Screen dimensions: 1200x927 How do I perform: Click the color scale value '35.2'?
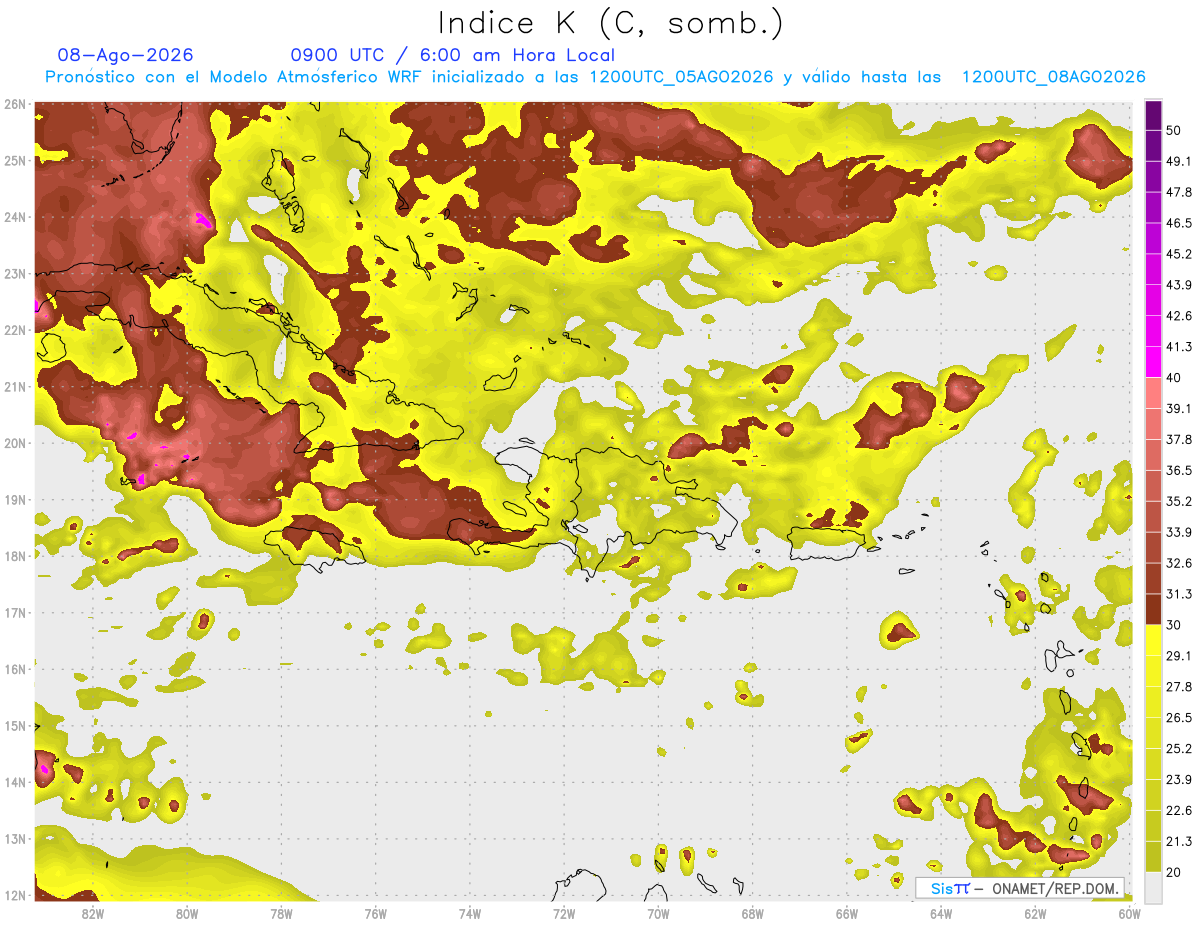pyautogui.click(x=1179, y=501)
